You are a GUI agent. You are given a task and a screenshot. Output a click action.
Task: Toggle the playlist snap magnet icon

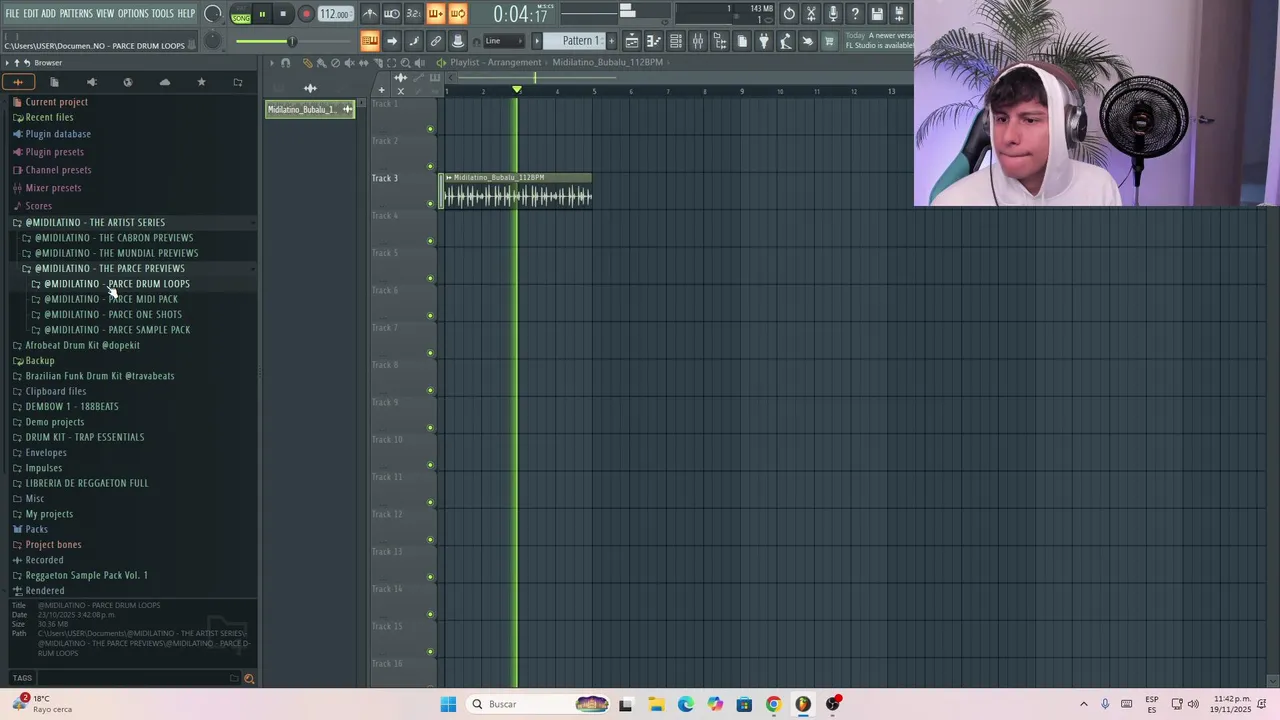coord(286,63)
